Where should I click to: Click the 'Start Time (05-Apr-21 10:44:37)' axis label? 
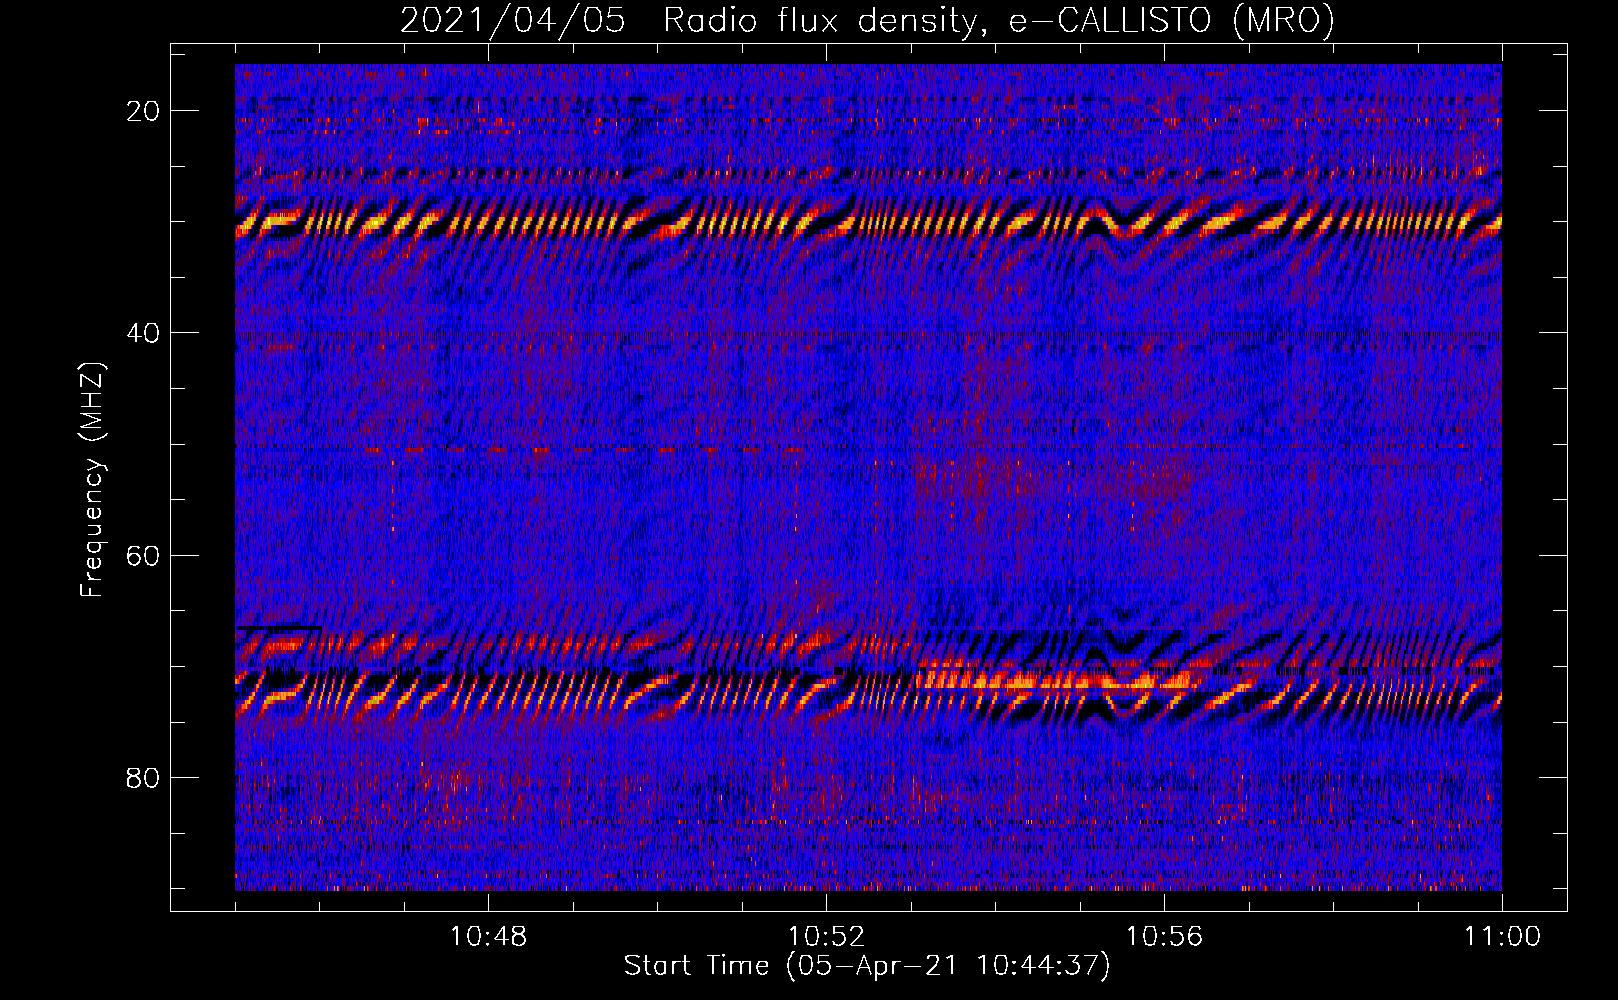[x=867, y=966]
